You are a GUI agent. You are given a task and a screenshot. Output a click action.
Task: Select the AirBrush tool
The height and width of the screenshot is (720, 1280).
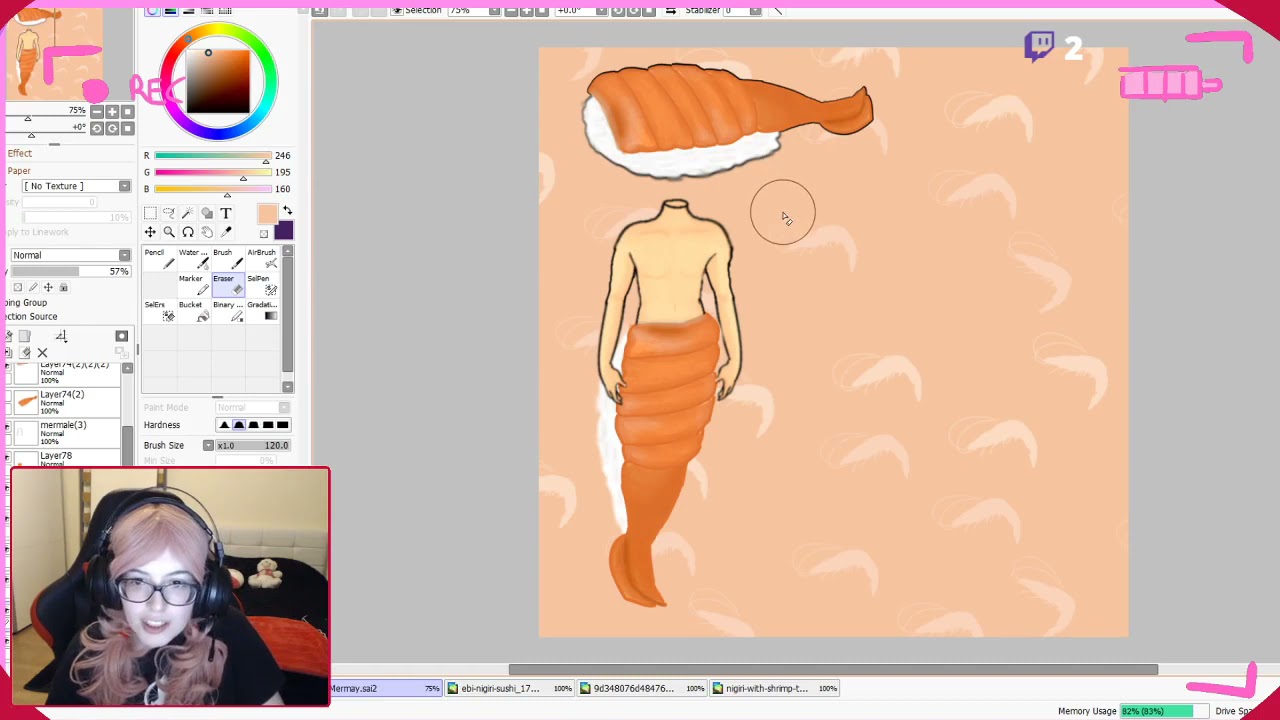click(x=263, y=258)
